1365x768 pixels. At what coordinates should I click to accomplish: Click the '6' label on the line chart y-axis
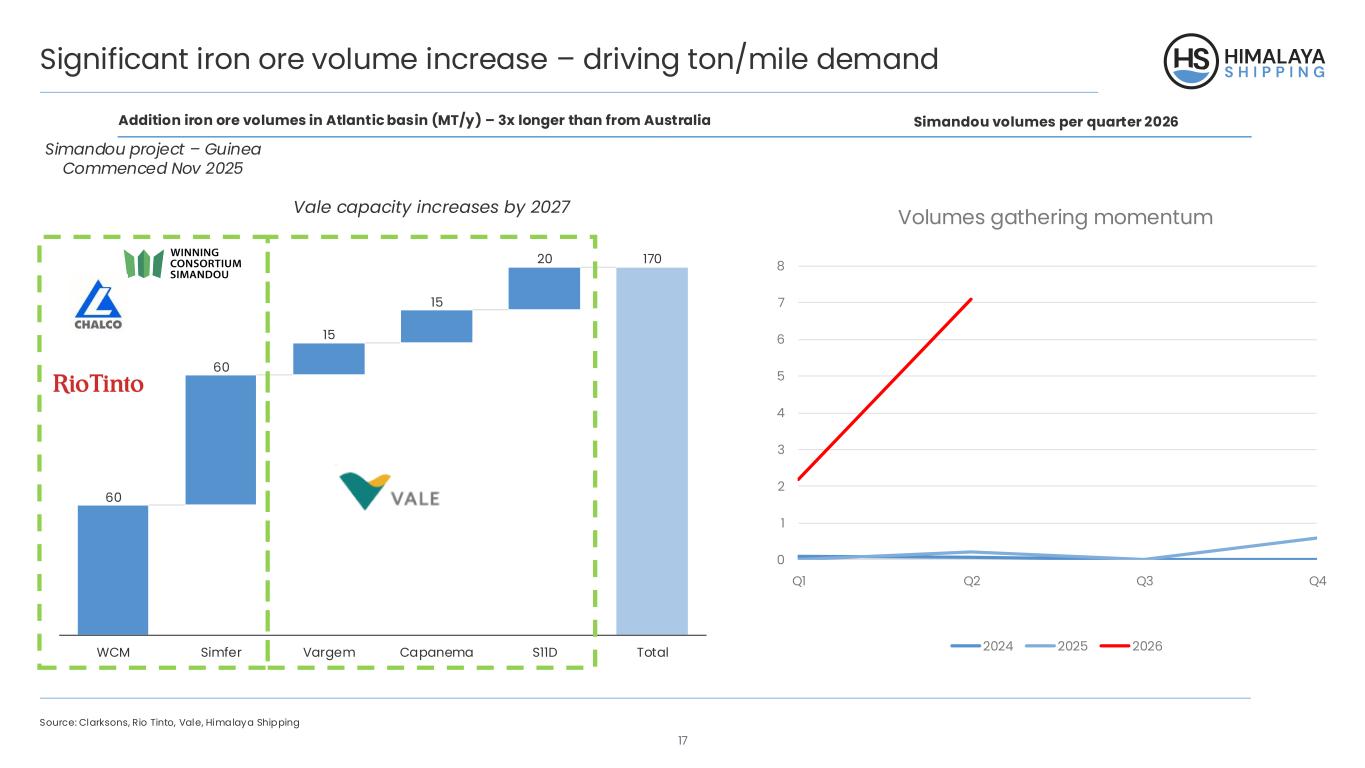click(780, 340)
